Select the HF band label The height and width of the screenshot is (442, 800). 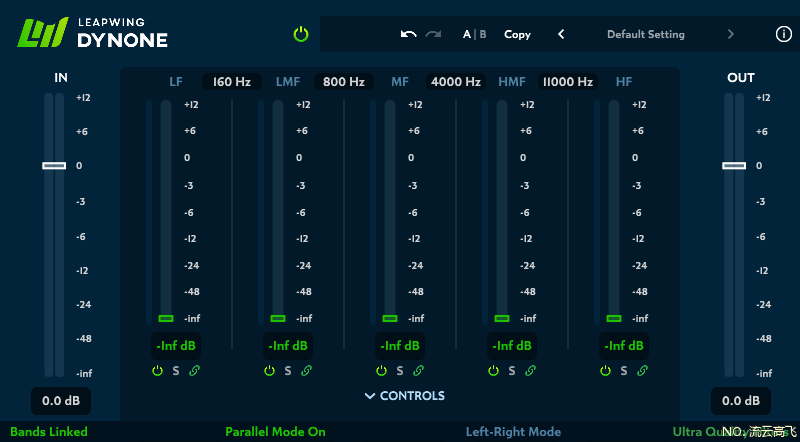624,82
